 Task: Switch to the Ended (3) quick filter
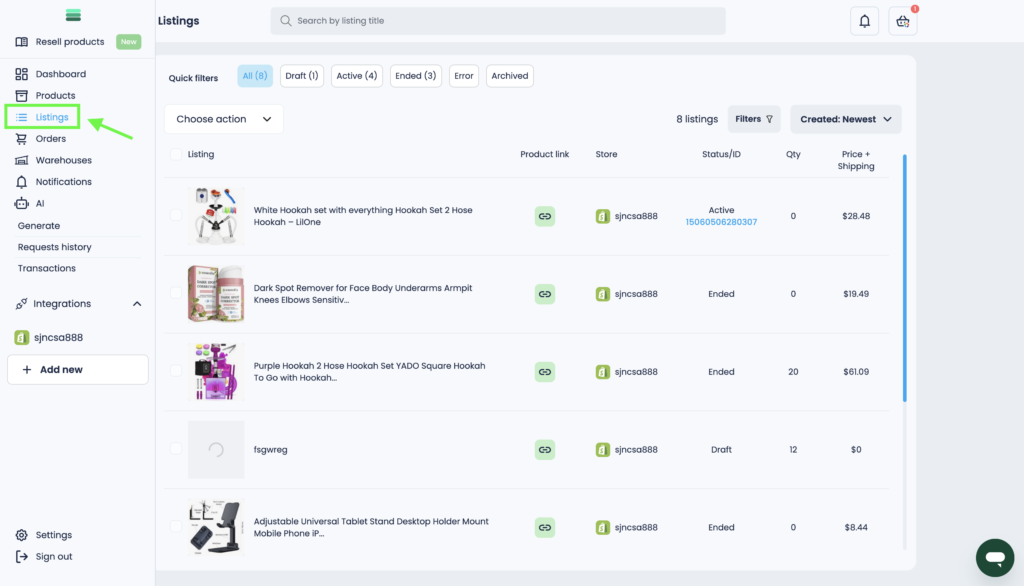point(415,76)
